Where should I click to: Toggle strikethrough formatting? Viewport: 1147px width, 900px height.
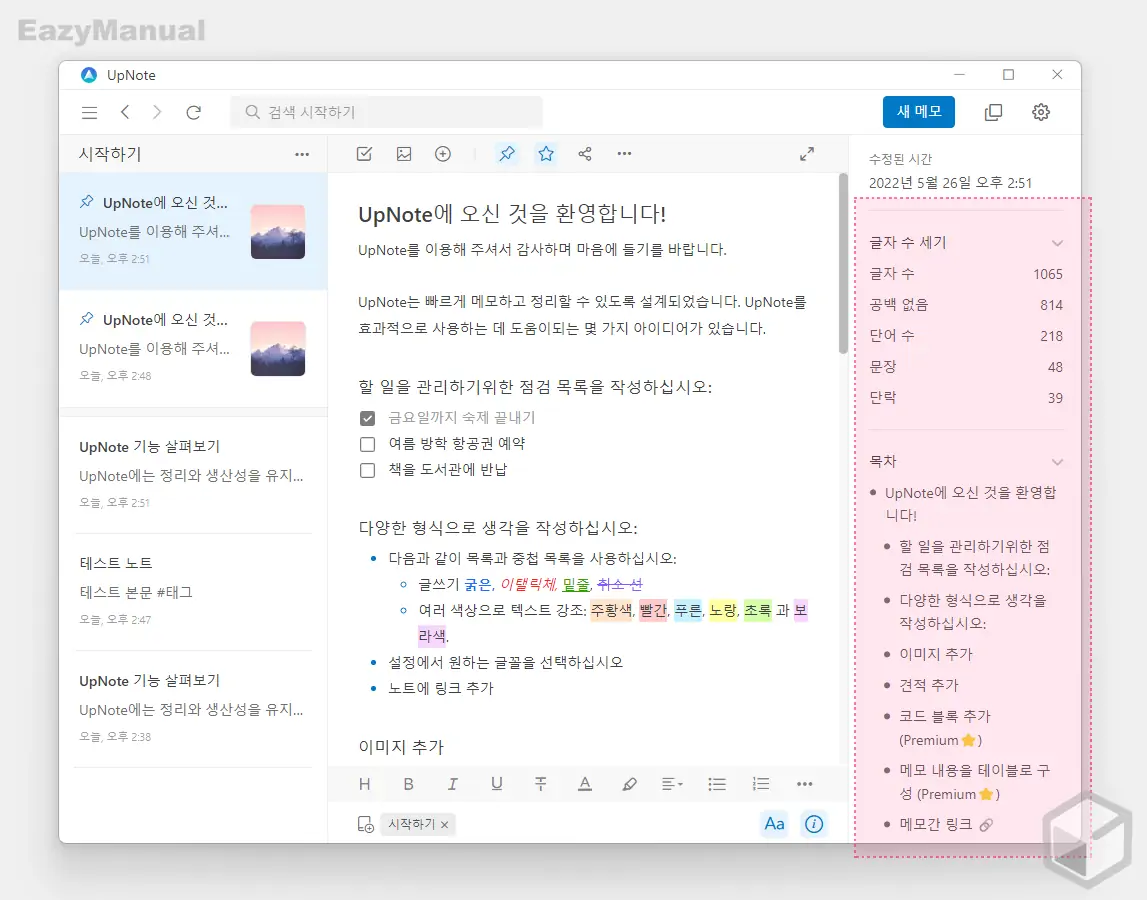coord(541,784)
